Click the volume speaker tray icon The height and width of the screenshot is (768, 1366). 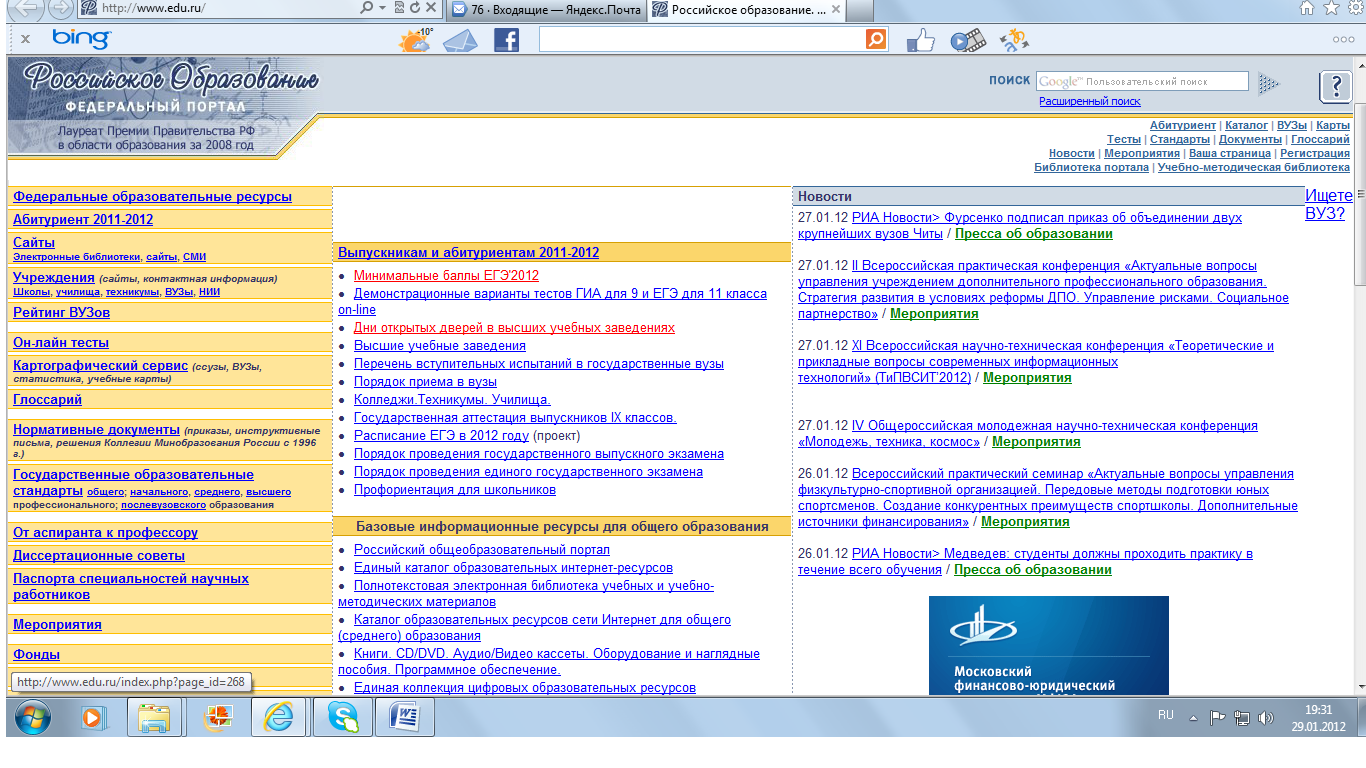(x=1267, y=717)
